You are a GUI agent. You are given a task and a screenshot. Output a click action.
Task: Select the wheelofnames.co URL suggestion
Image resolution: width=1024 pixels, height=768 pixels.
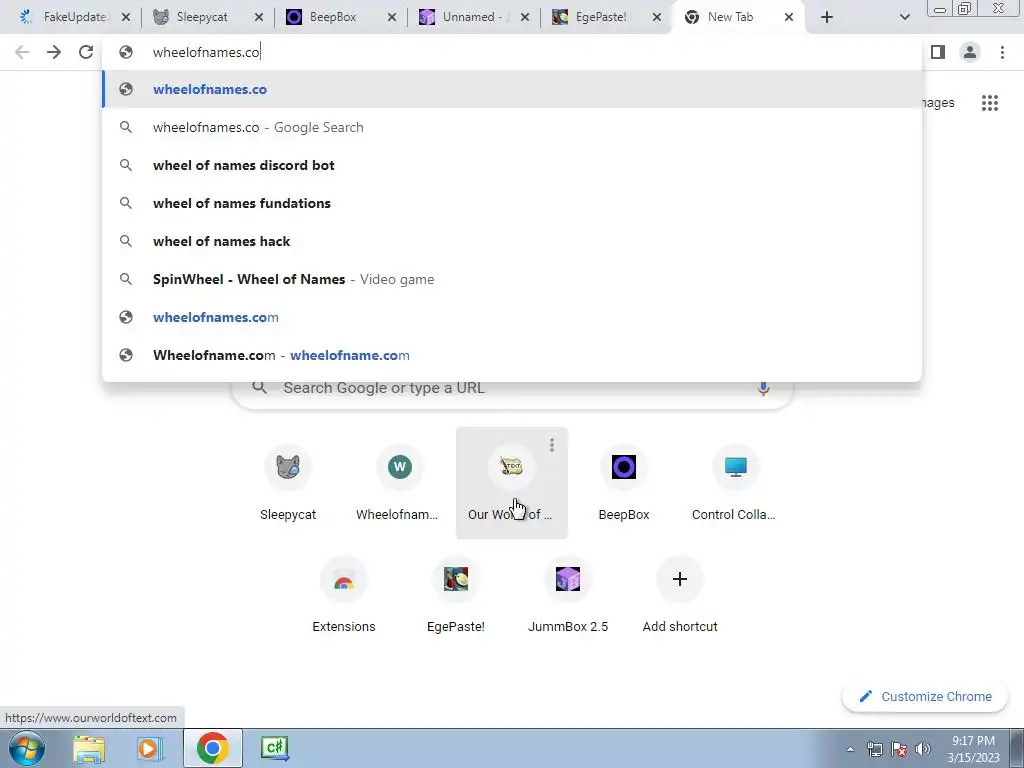click(512, 89)
